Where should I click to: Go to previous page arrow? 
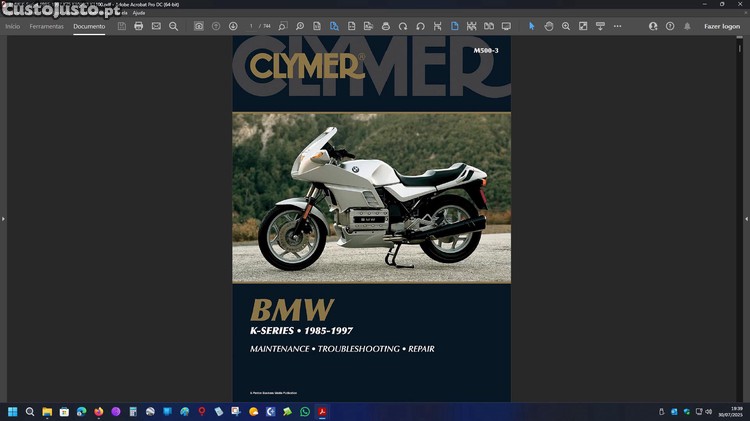[216, 26]
